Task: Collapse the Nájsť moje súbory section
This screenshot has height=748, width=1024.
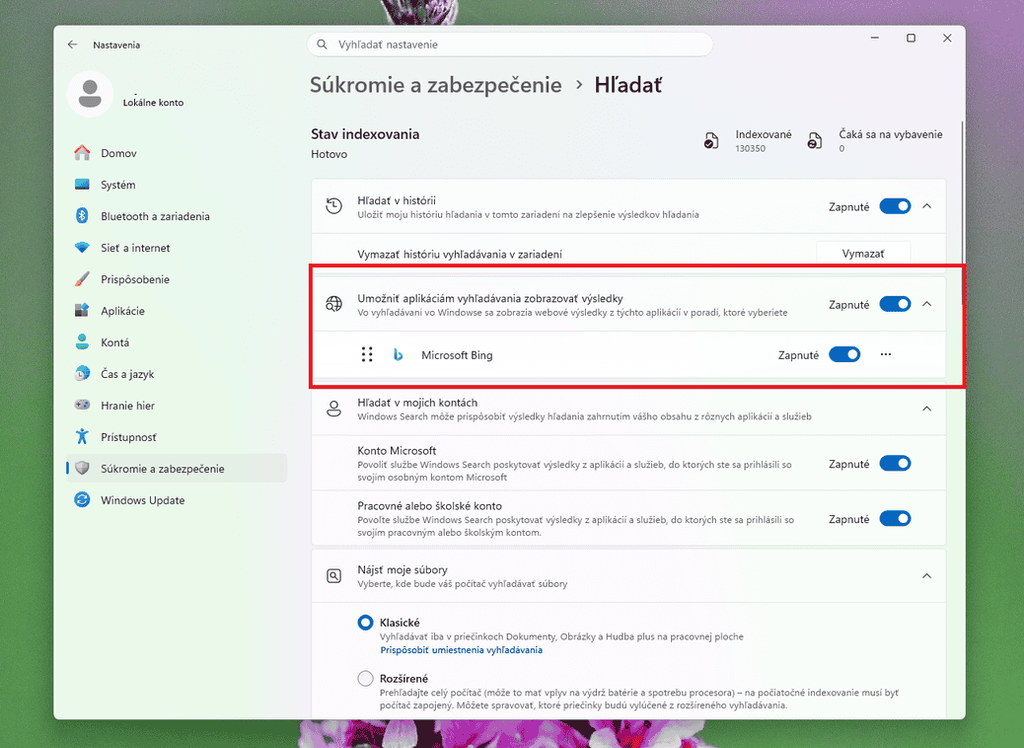Action: (x=927, y=576)
